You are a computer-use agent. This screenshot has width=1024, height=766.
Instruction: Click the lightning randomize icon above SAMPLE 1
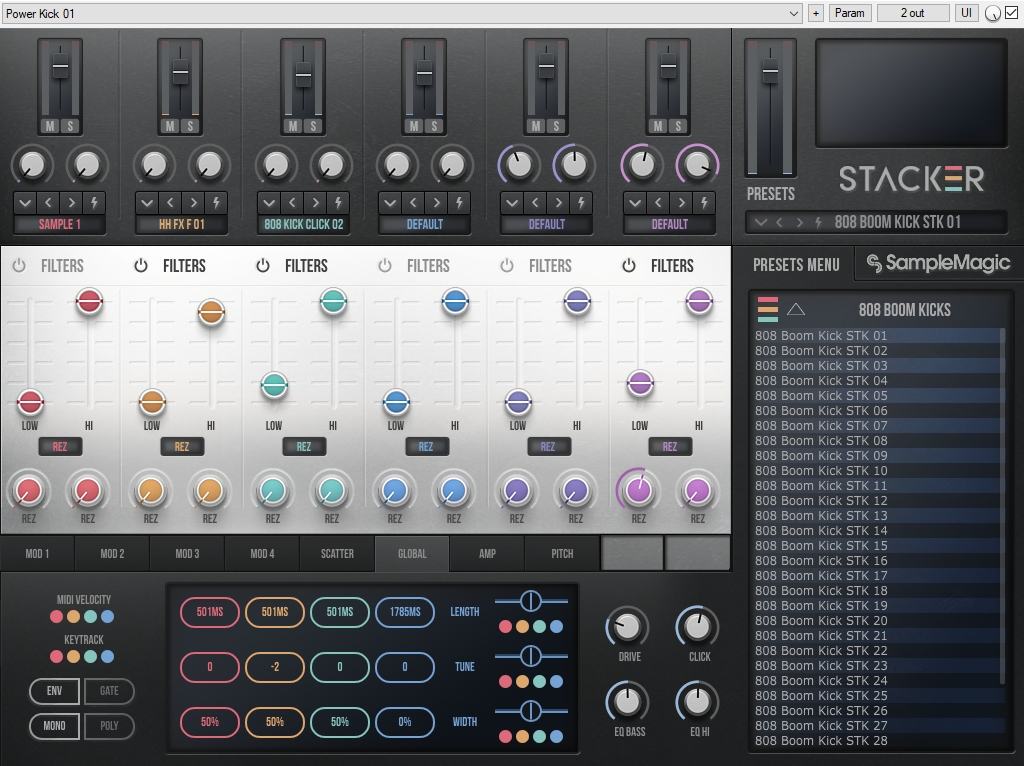(94, 202)
